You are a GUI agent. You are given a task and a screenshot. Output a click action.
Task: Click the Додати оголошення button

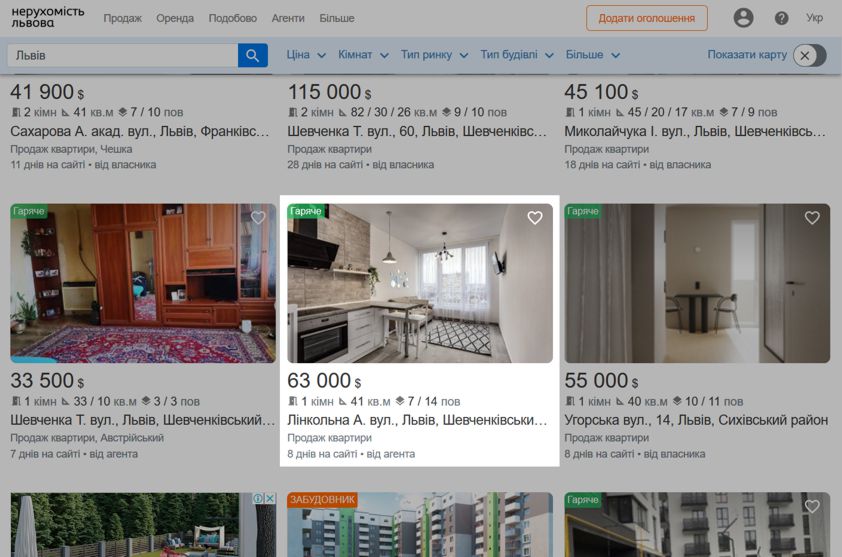(x=647, y=18)
